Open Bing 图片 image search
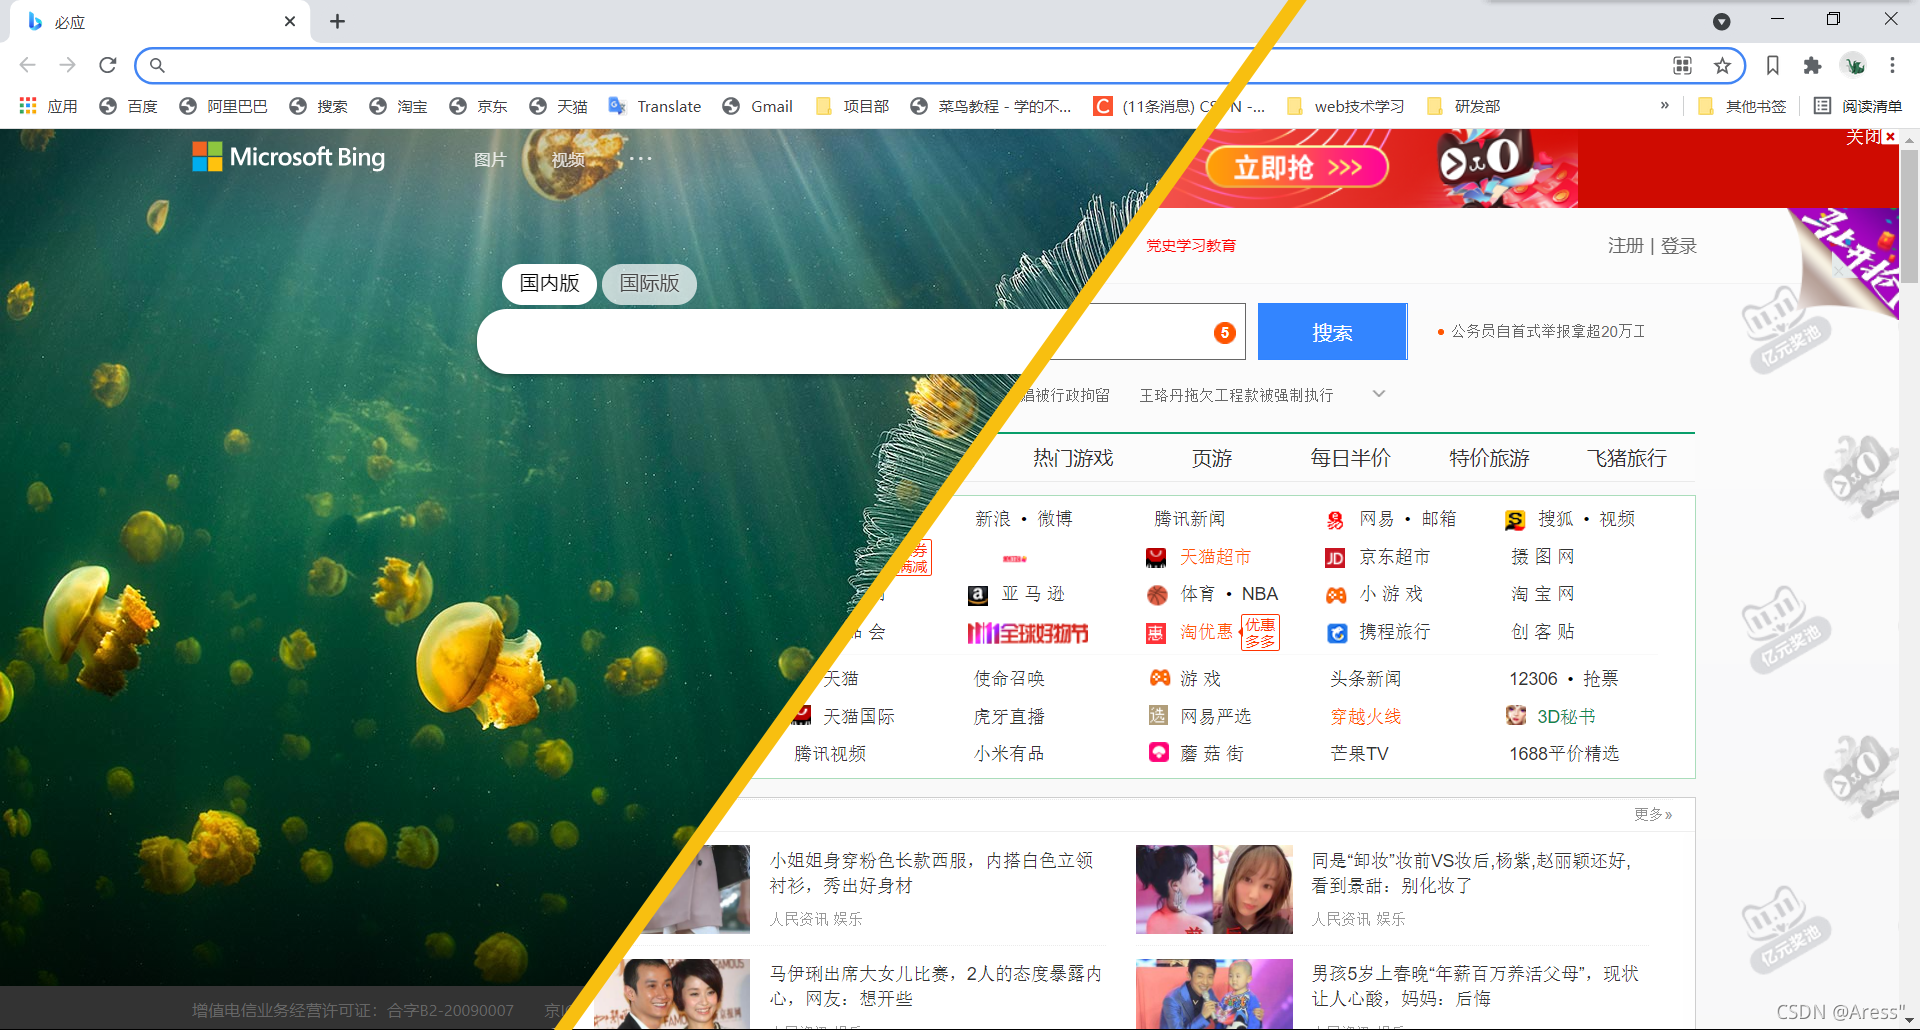This screenshot has height=1030, width=1920. 490,159
